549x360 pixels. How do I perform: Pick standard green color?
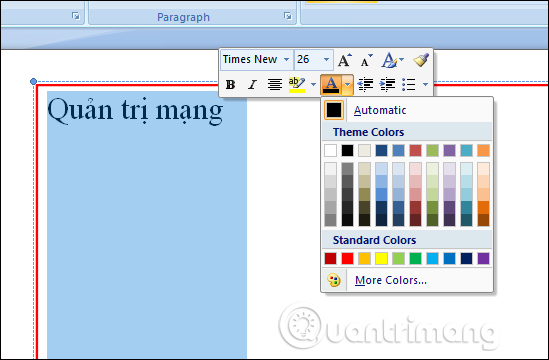point(415,258)
